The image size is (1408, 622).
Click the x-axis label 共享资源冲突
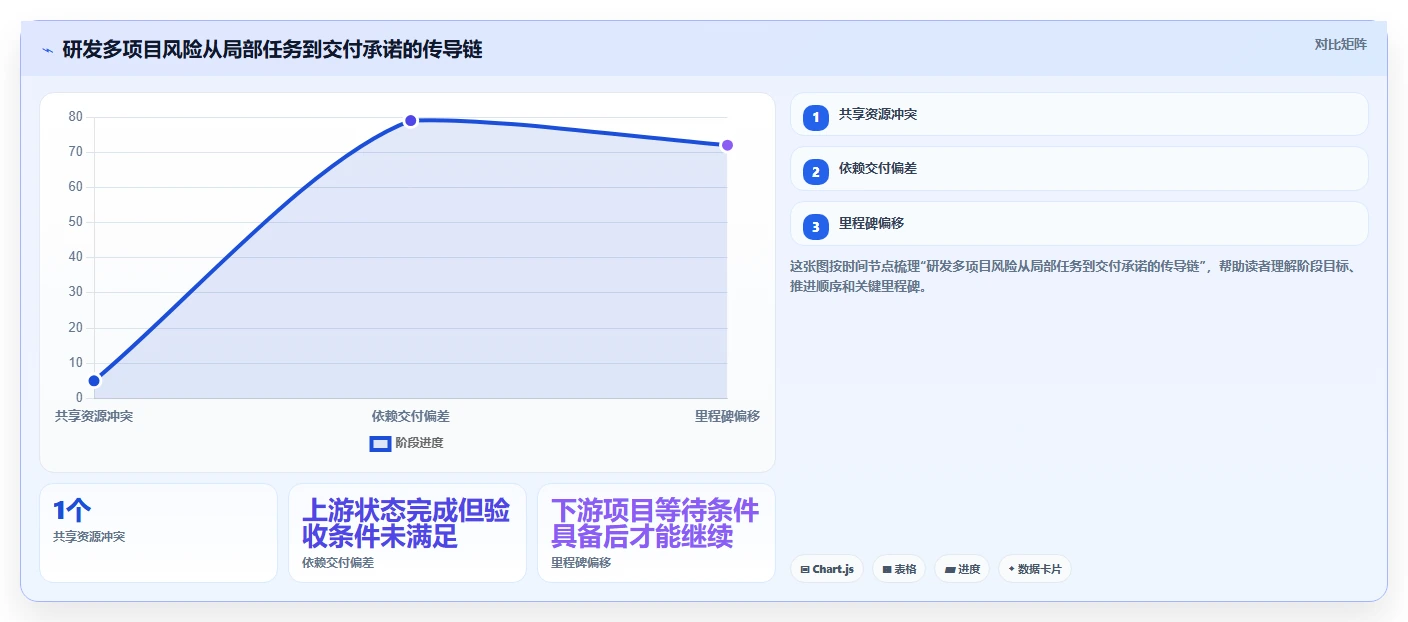pos(94,416)
